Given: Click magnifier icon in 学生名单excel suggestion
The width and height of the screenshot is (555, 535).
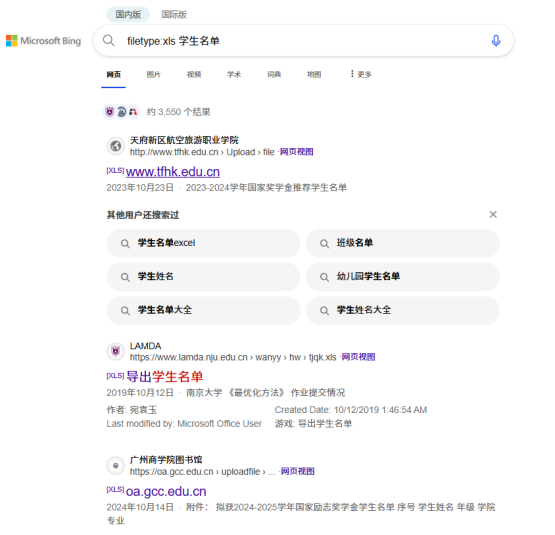Looking at the screenshot, I should pyautogui.click(x=125, y=244).
